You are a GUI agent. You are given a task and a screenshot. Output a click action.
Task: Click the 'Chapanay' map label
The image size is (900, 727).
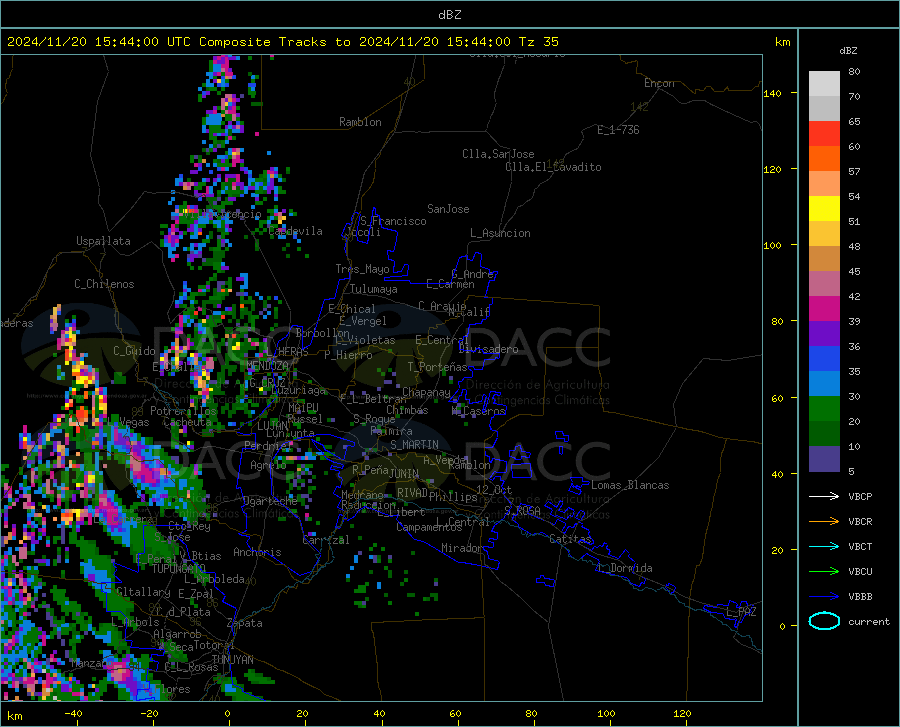(x=426, y=392)
